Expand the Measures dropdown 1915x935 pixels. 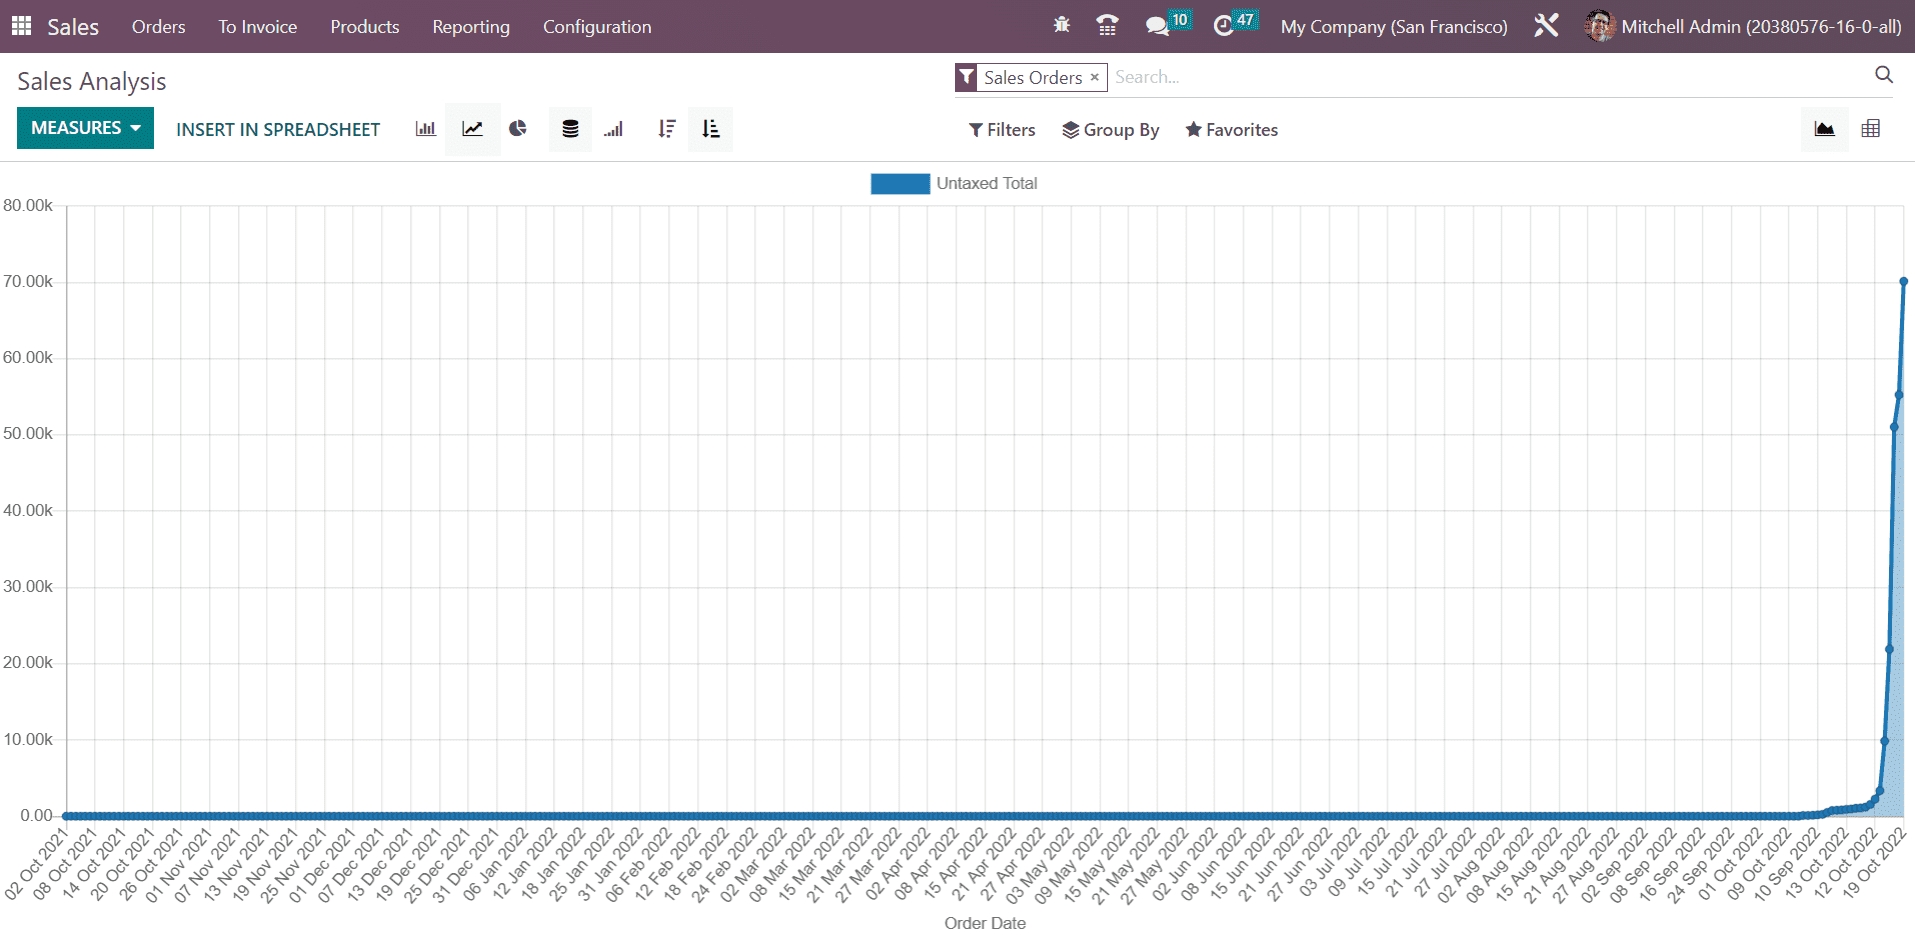point(85,128)
